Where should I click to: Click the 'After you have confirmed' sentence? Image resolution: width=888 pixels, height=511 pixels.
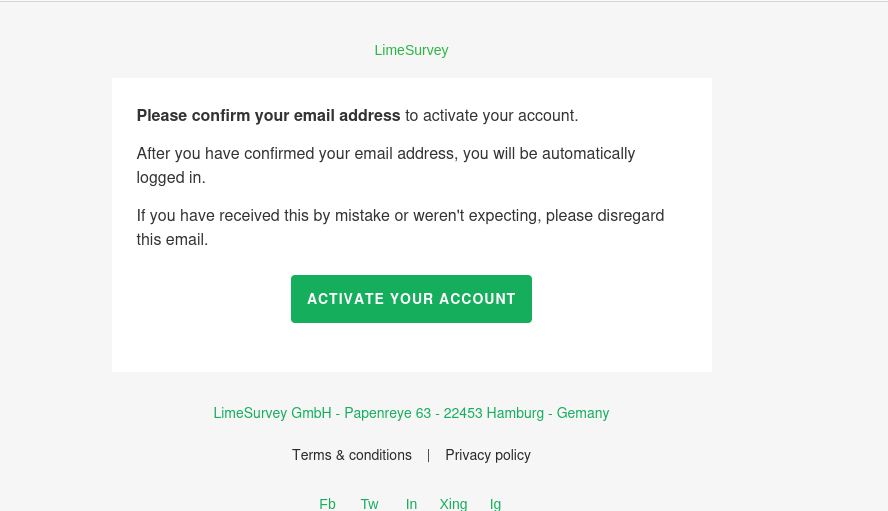pos(385,154)
